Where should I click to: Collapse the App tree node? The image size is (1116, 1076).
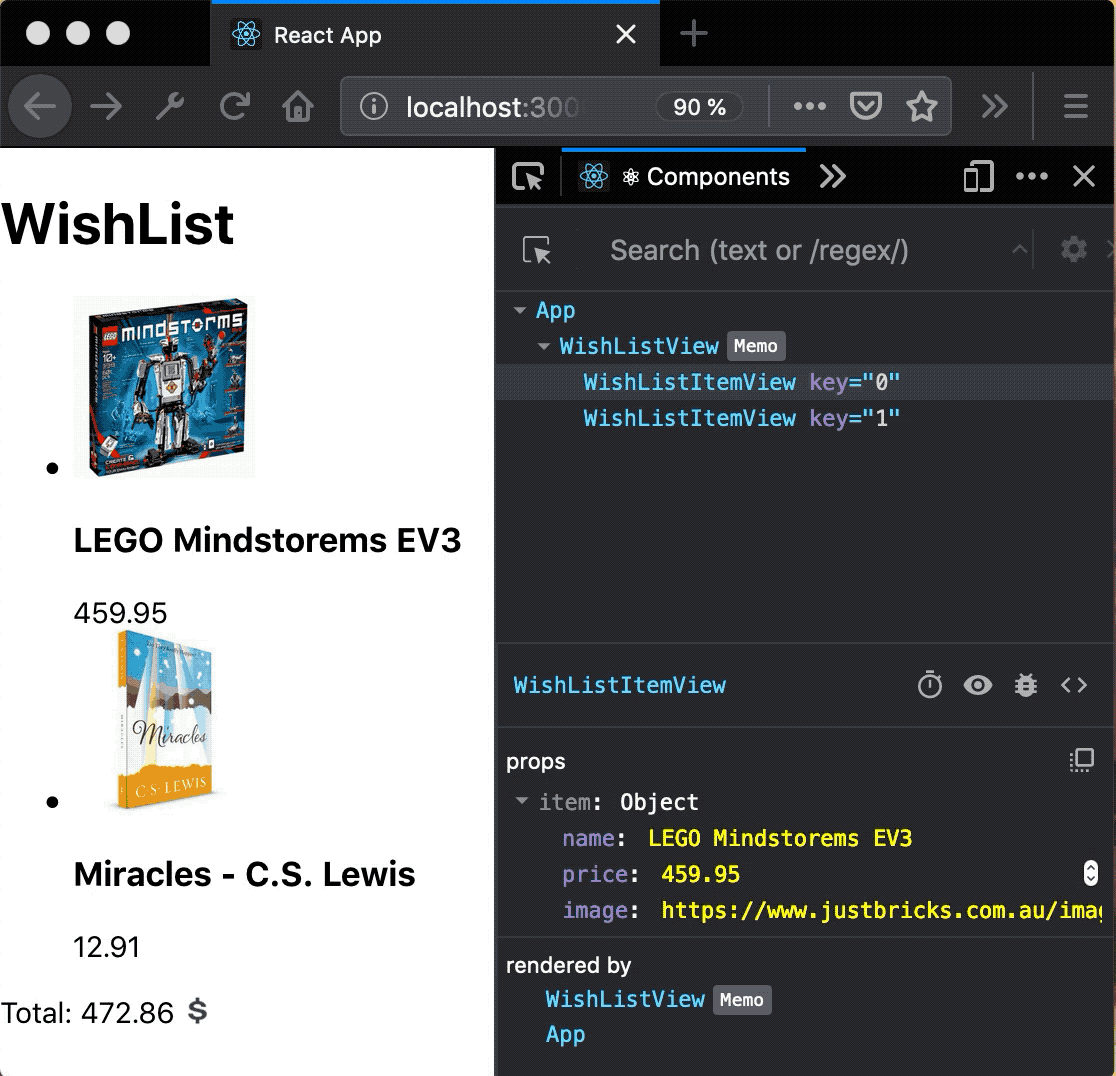tap(520, 310)
